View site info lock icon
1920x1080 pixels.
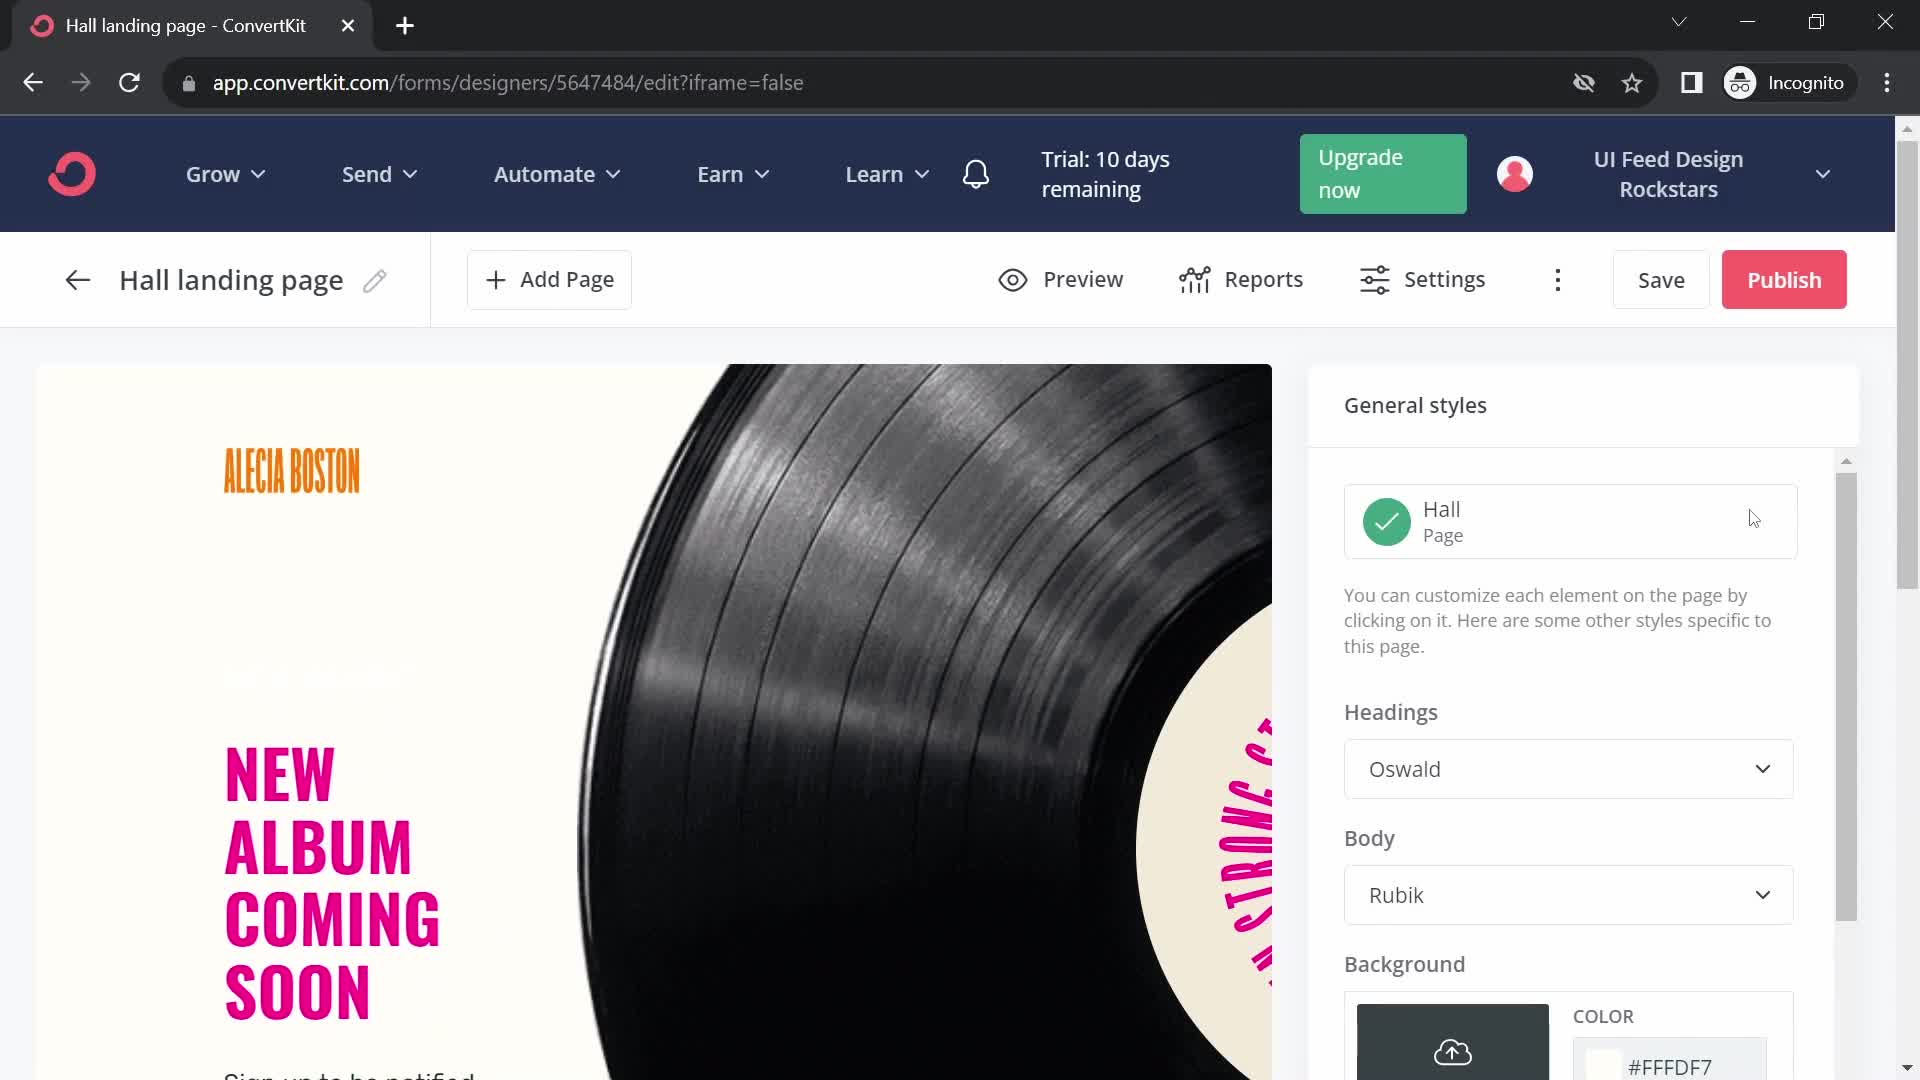[x=189, y=83]
